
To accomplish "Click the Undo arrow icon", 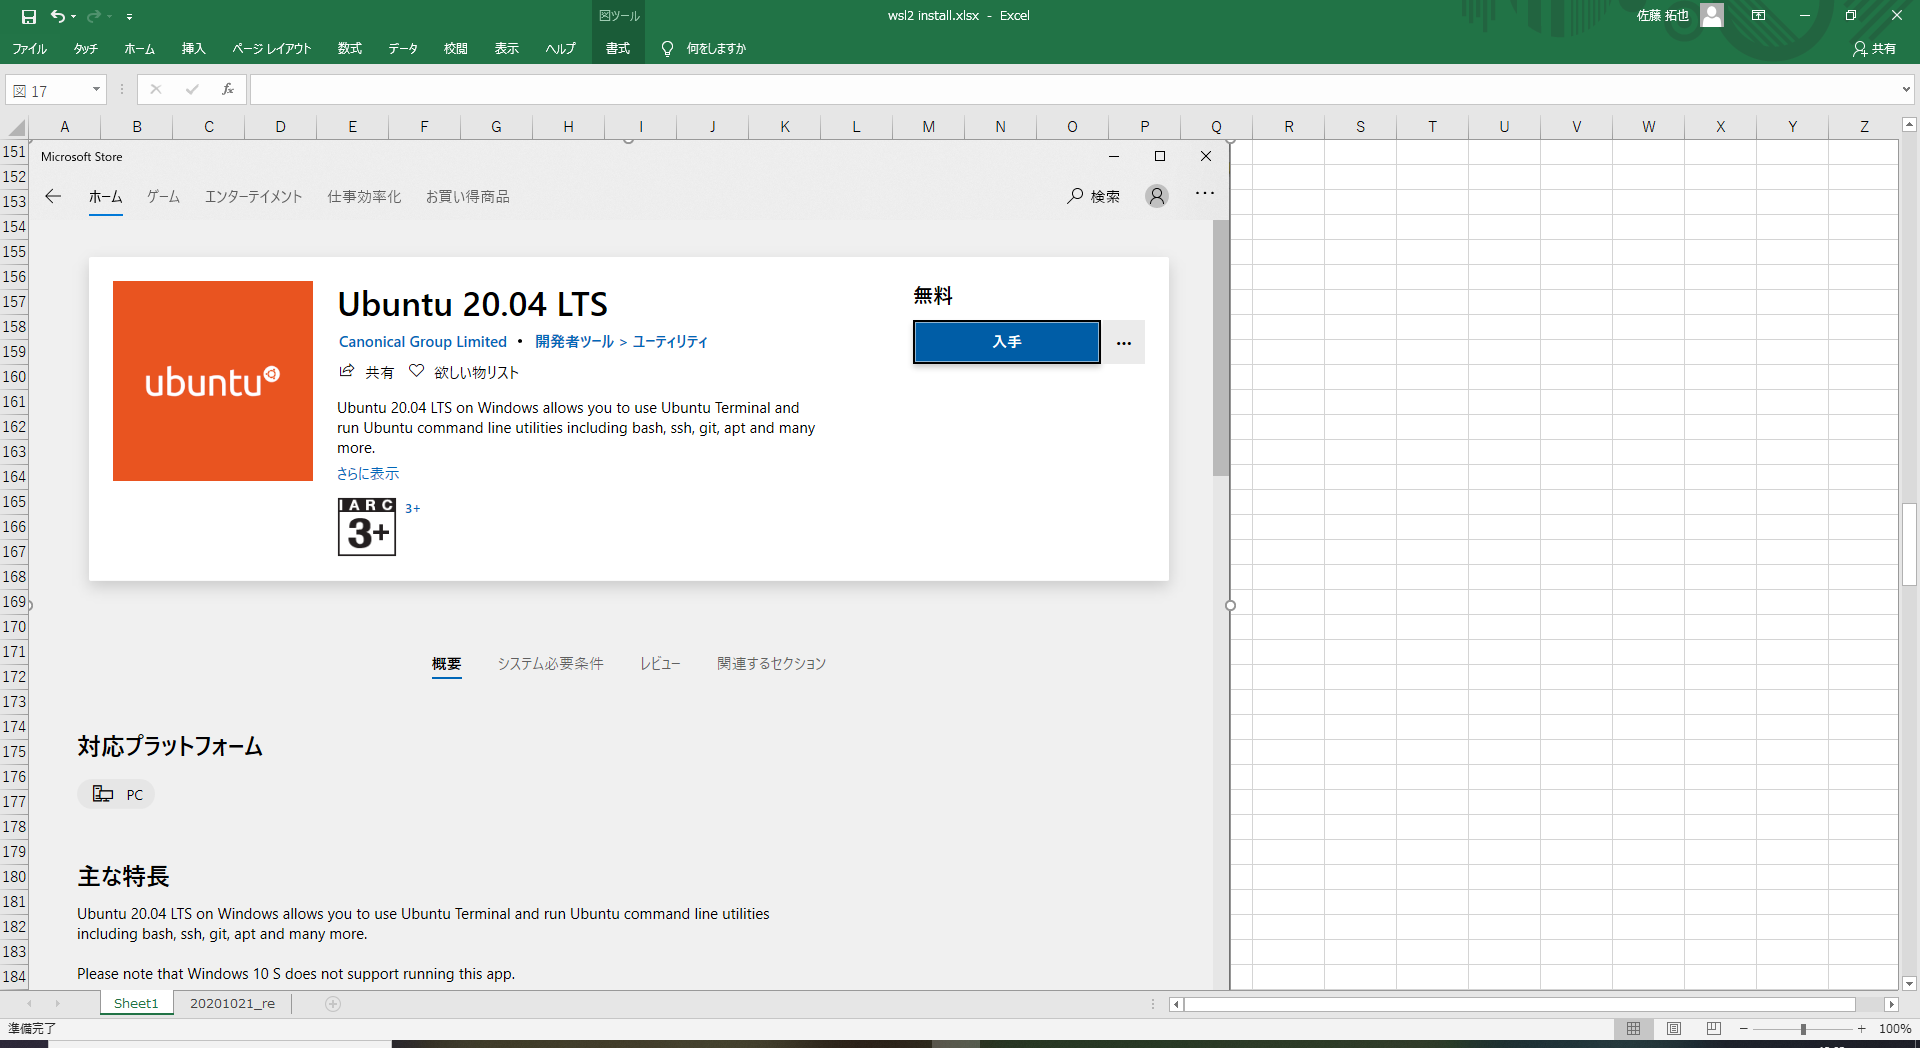I will click(58, 16).
